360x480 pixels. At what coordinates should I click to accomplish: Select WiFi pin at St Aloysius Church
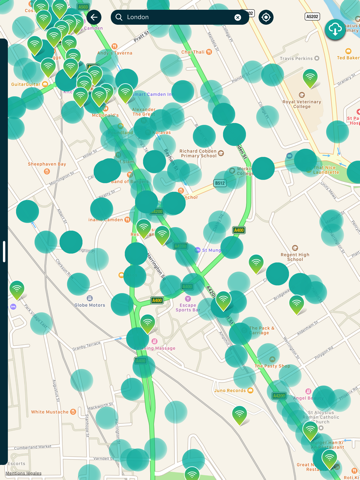click(310, 431)
